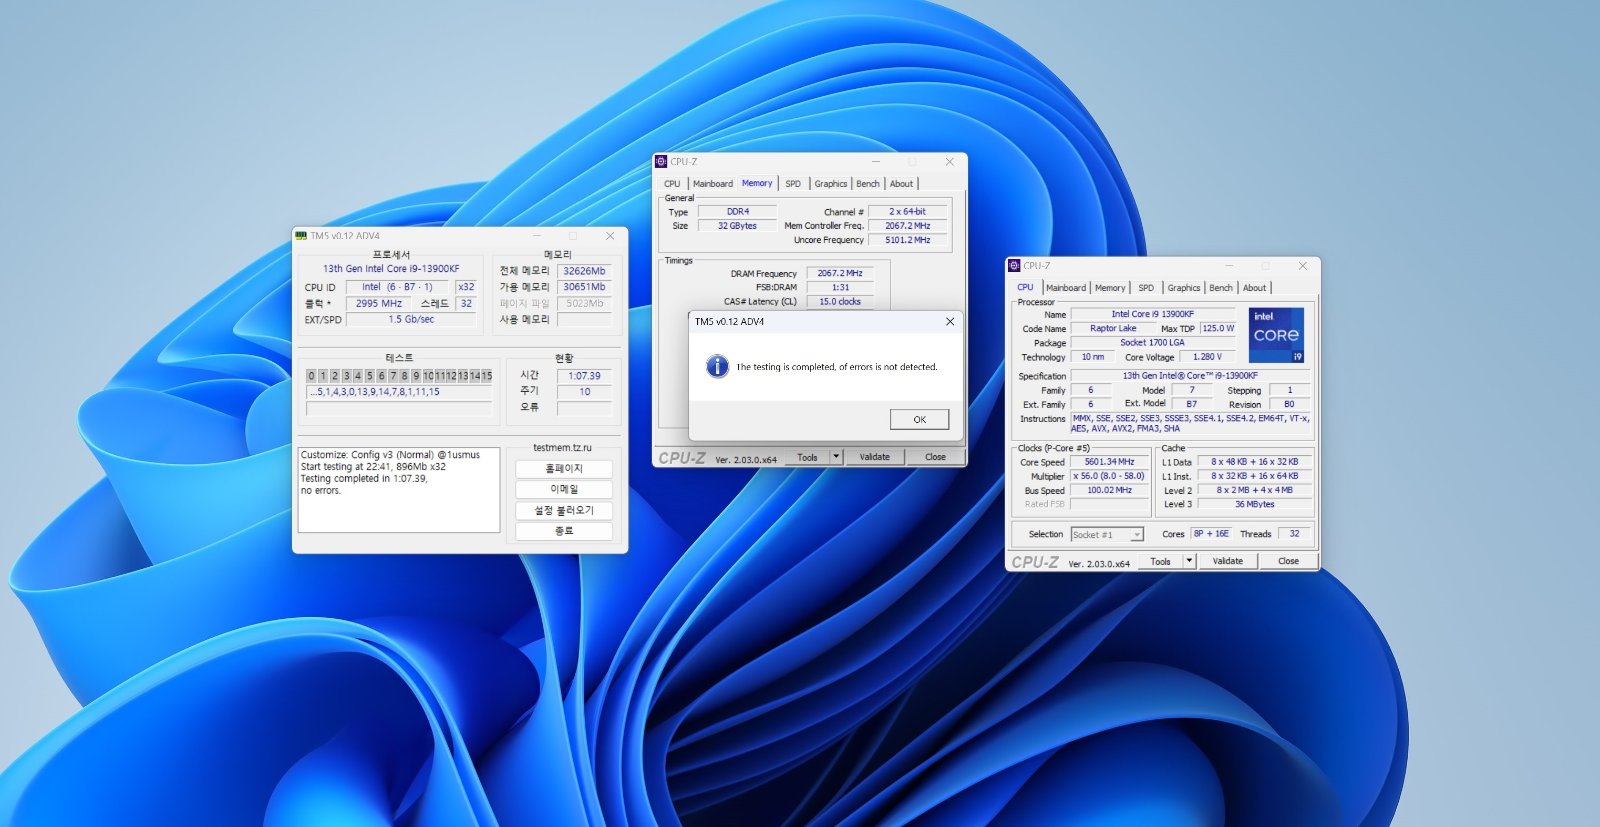This screenshot has width=1600, height=827.
Task: Click the blue information icon in dialog
Action: (x=717, y=366)
